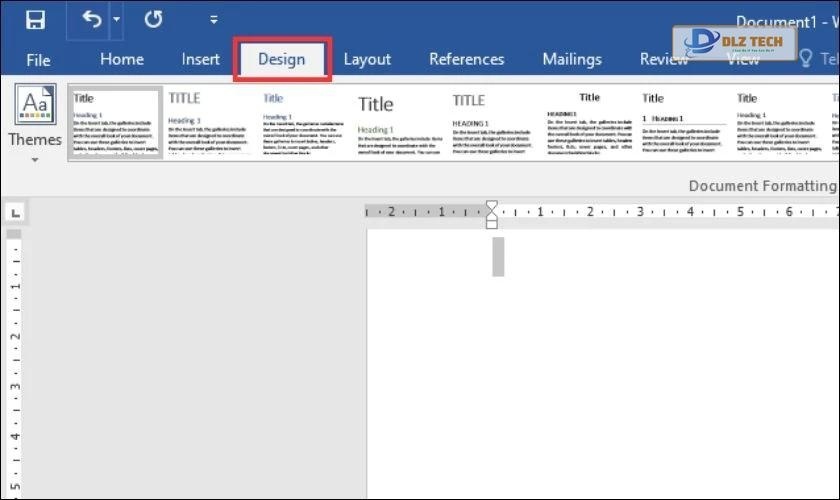This screenshot has width=840, height=500.
Task: Click the first line indent marker on the ruler
Action: (491, 206)
